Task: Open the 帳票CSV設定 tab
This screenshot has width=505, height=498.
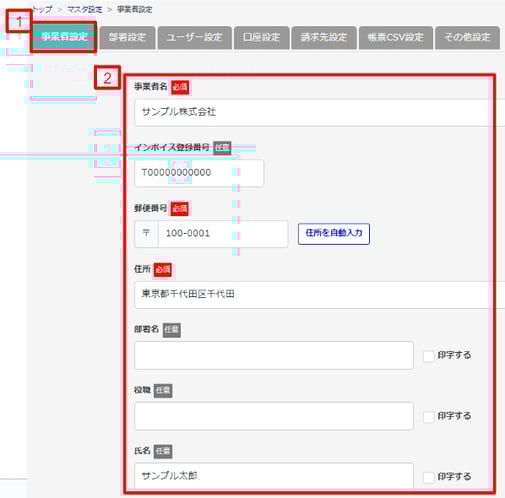Action: (x=396, y=37)
